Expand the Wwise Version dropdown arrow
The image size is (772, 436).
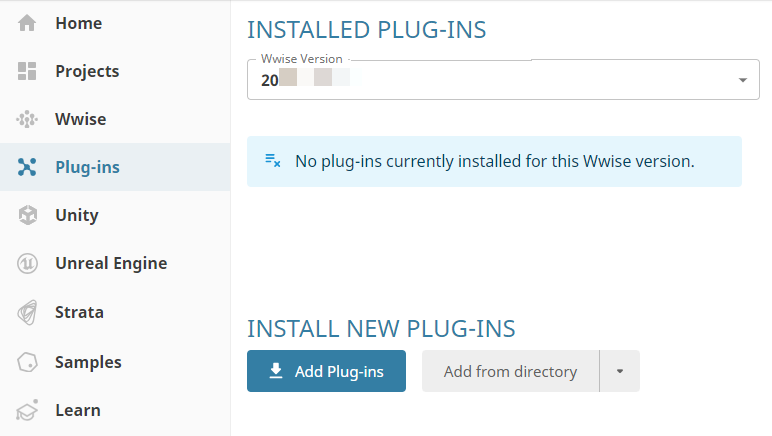pos(742,80)
